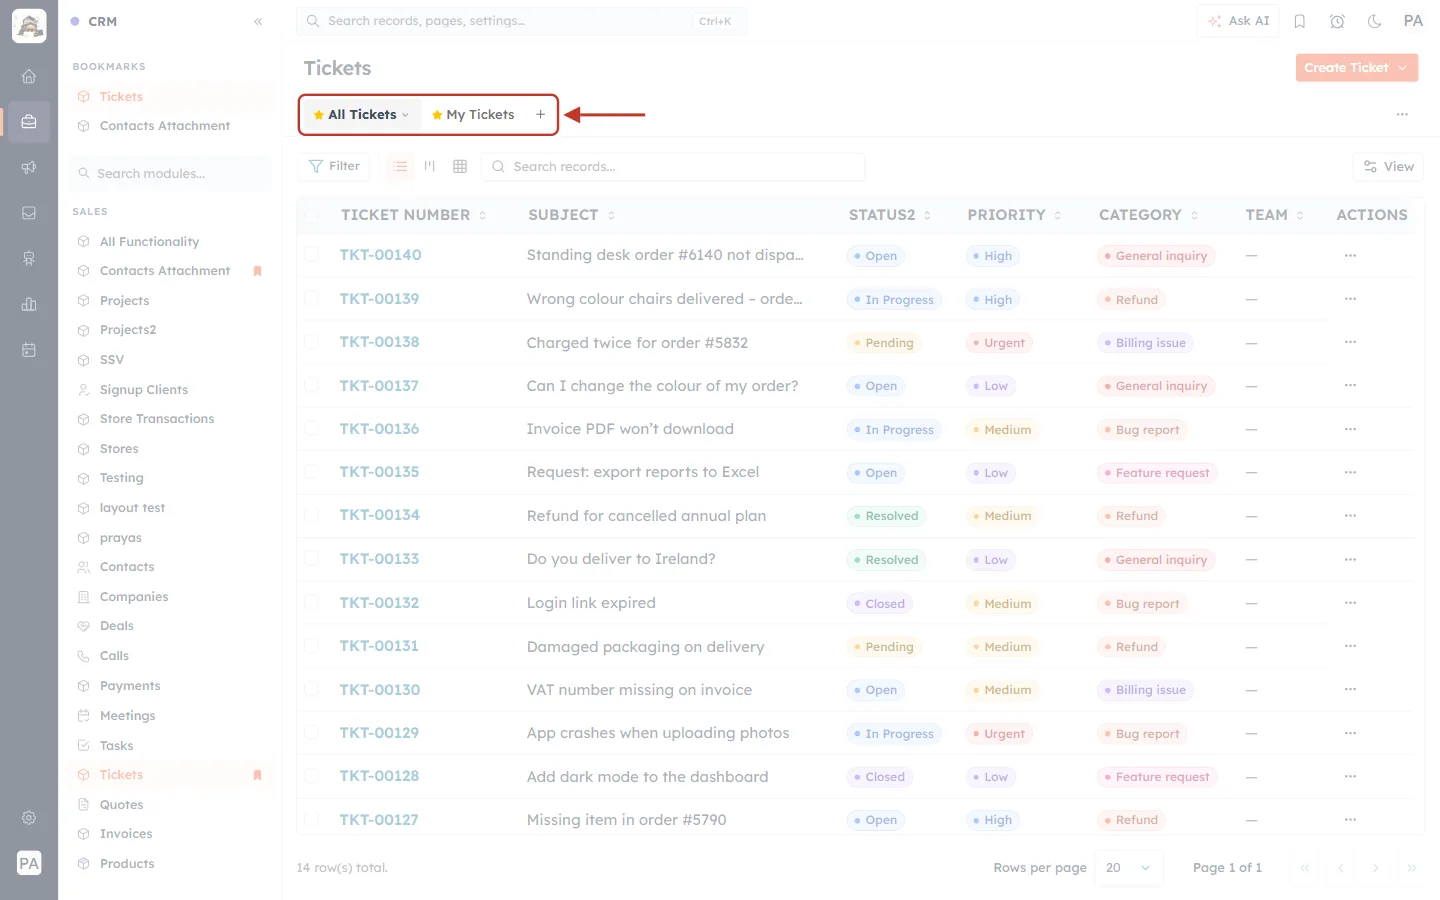Tick the select-all header checkbox
Image resolution: width=1440 pixels, height=900 pixels.
(312, 215)
